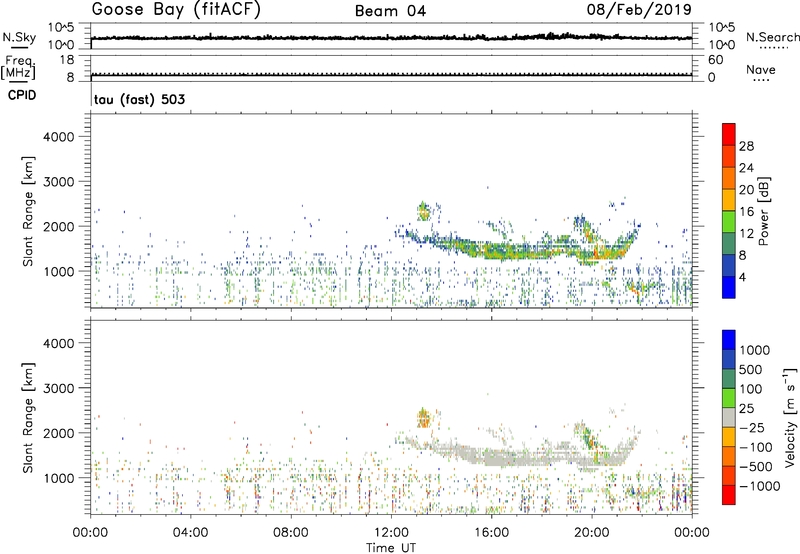Click the '2000' tick on the velocity panel
This screenshot has width=800, height=554.
pos(59,433)
